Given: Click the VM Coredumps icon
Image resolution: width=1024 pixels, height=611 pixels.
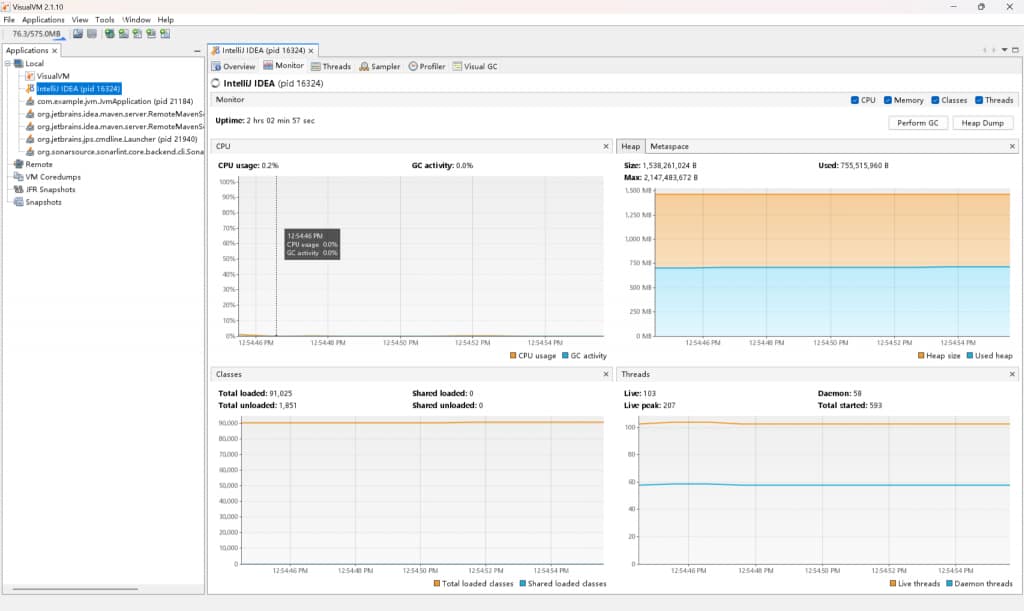Looking at the screenshot, I should pos(18,177).
